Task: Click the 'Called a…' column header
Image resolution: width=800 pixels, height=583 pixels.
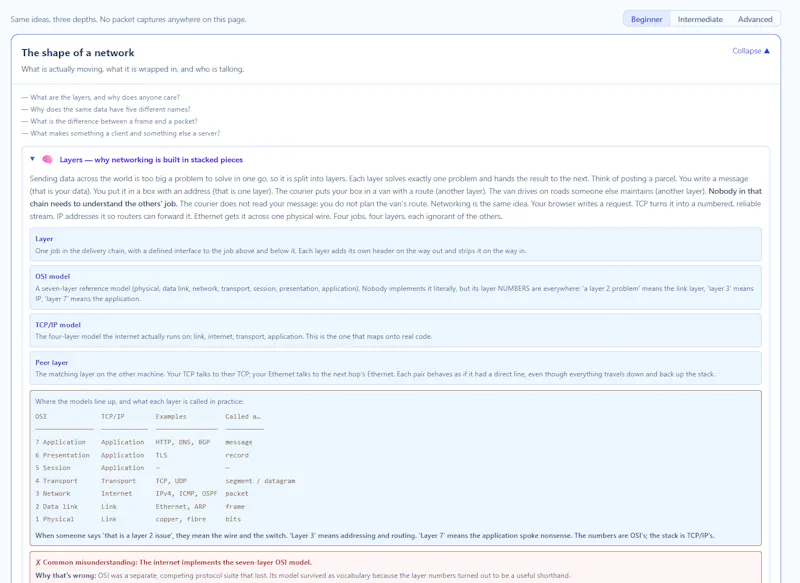Action: [x=243, y=417]
